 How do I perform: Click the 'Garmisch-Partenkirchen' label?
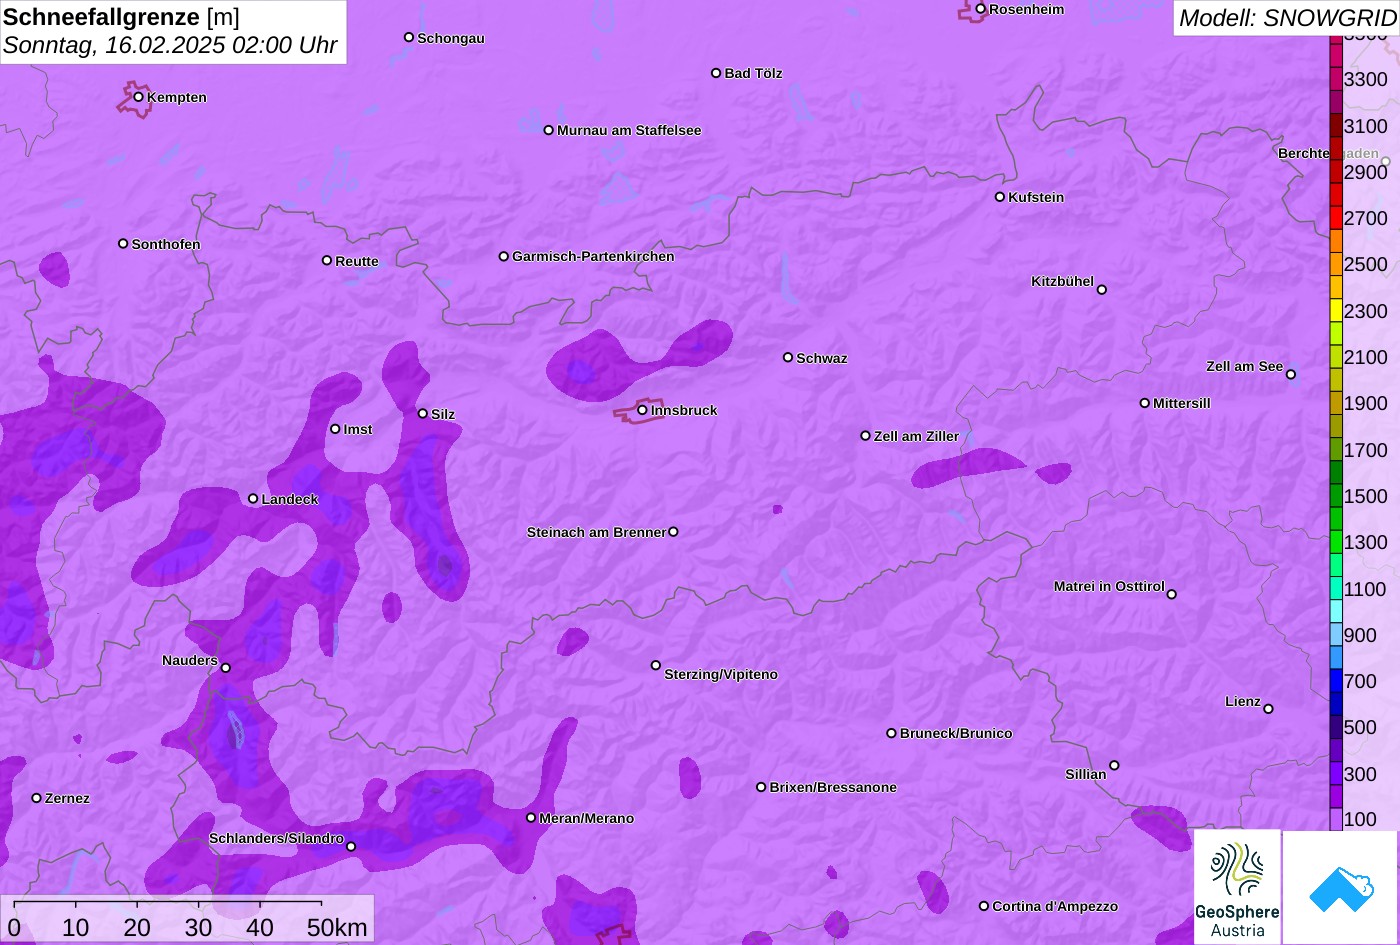pos(593,256)
